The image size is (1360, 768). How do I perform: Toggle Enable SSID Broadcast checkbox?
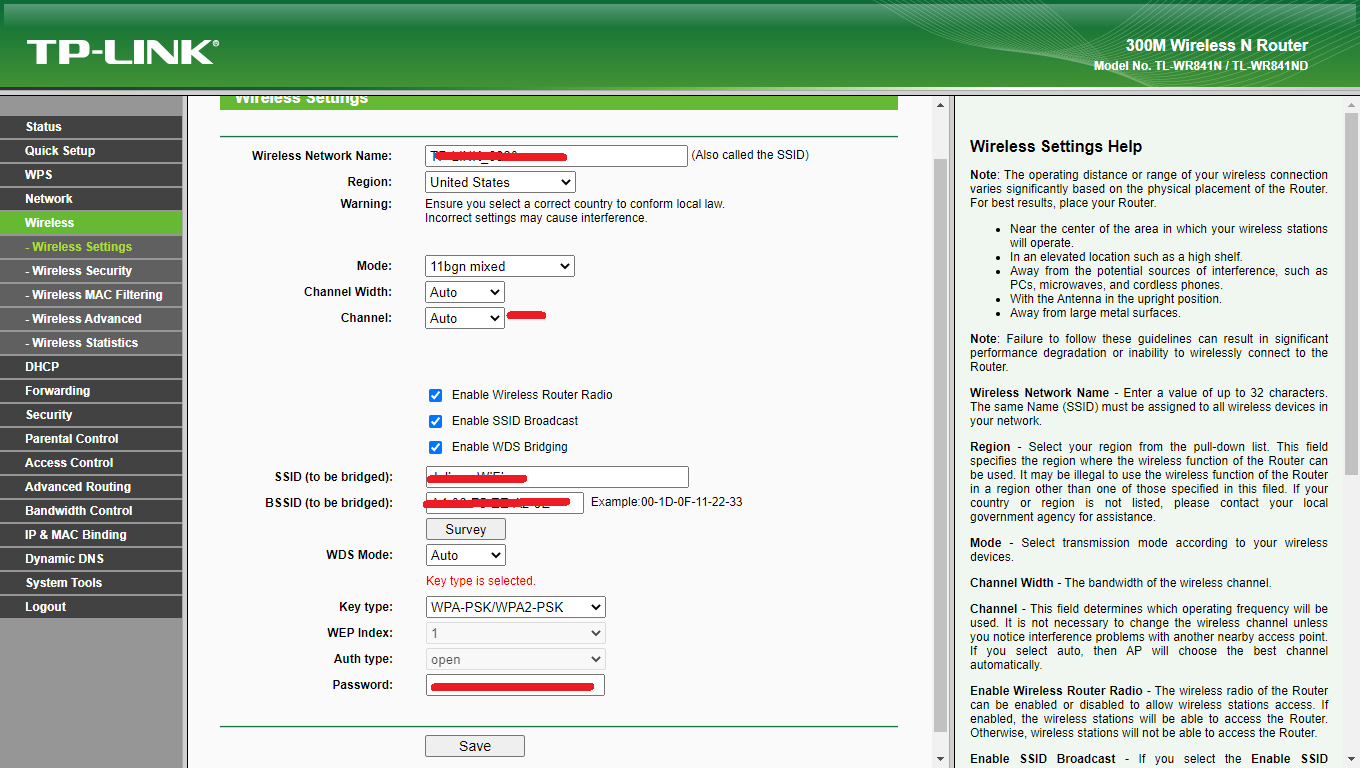[x=435, y=421]
